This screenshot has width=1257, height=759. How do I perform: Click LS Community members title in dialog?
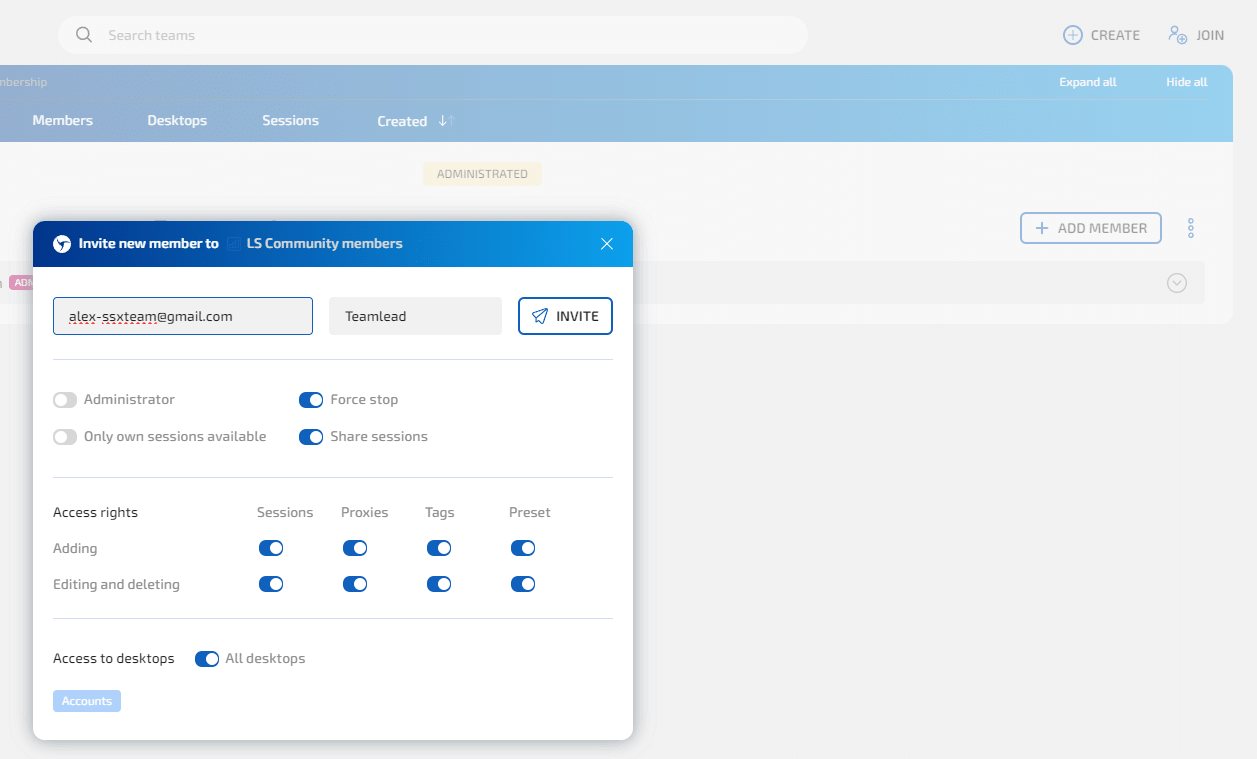(324, 244)
